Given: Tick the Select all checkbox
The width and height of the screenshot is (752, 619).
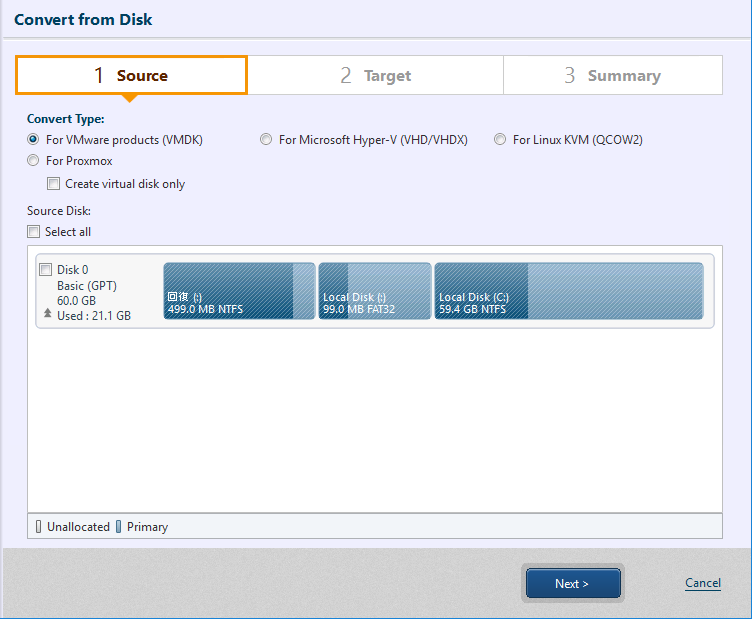Looking at the screenshot, I should coord(33,232).
